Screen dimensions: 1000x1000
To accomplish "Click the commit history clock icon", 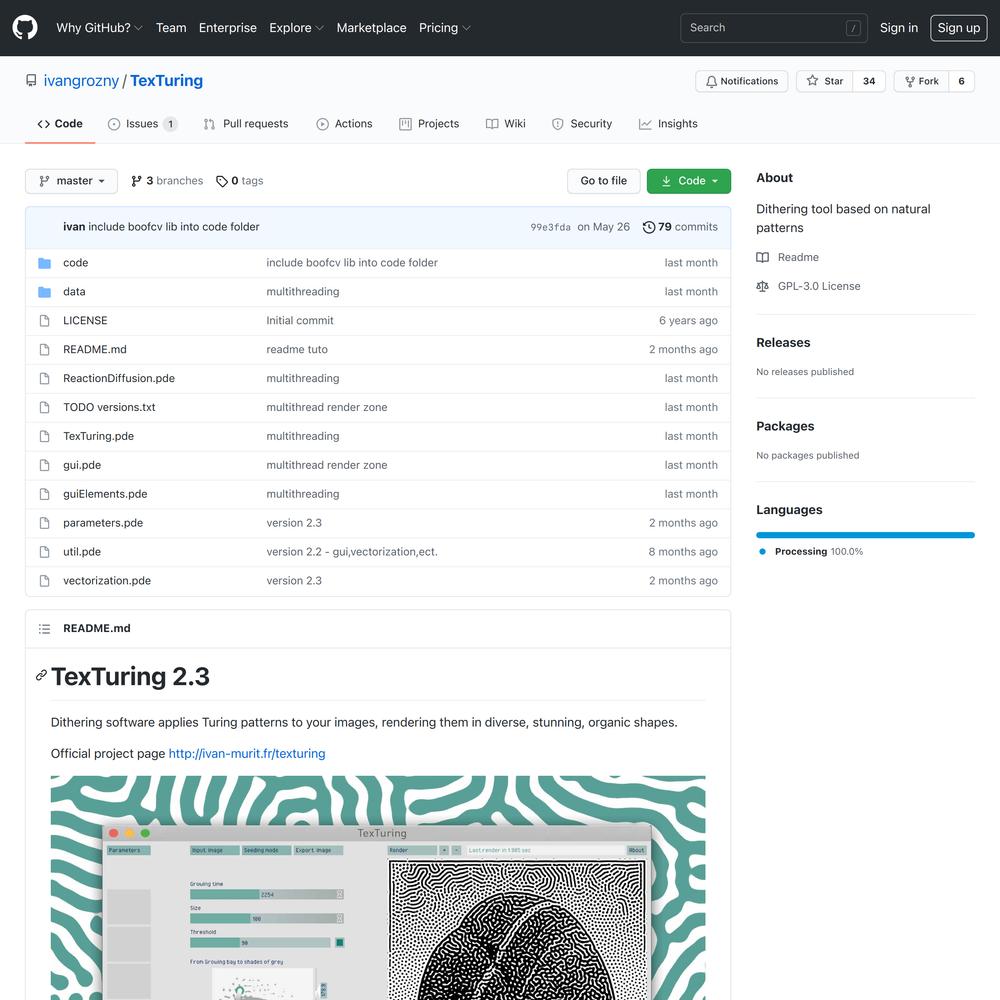I will point(649,227).
